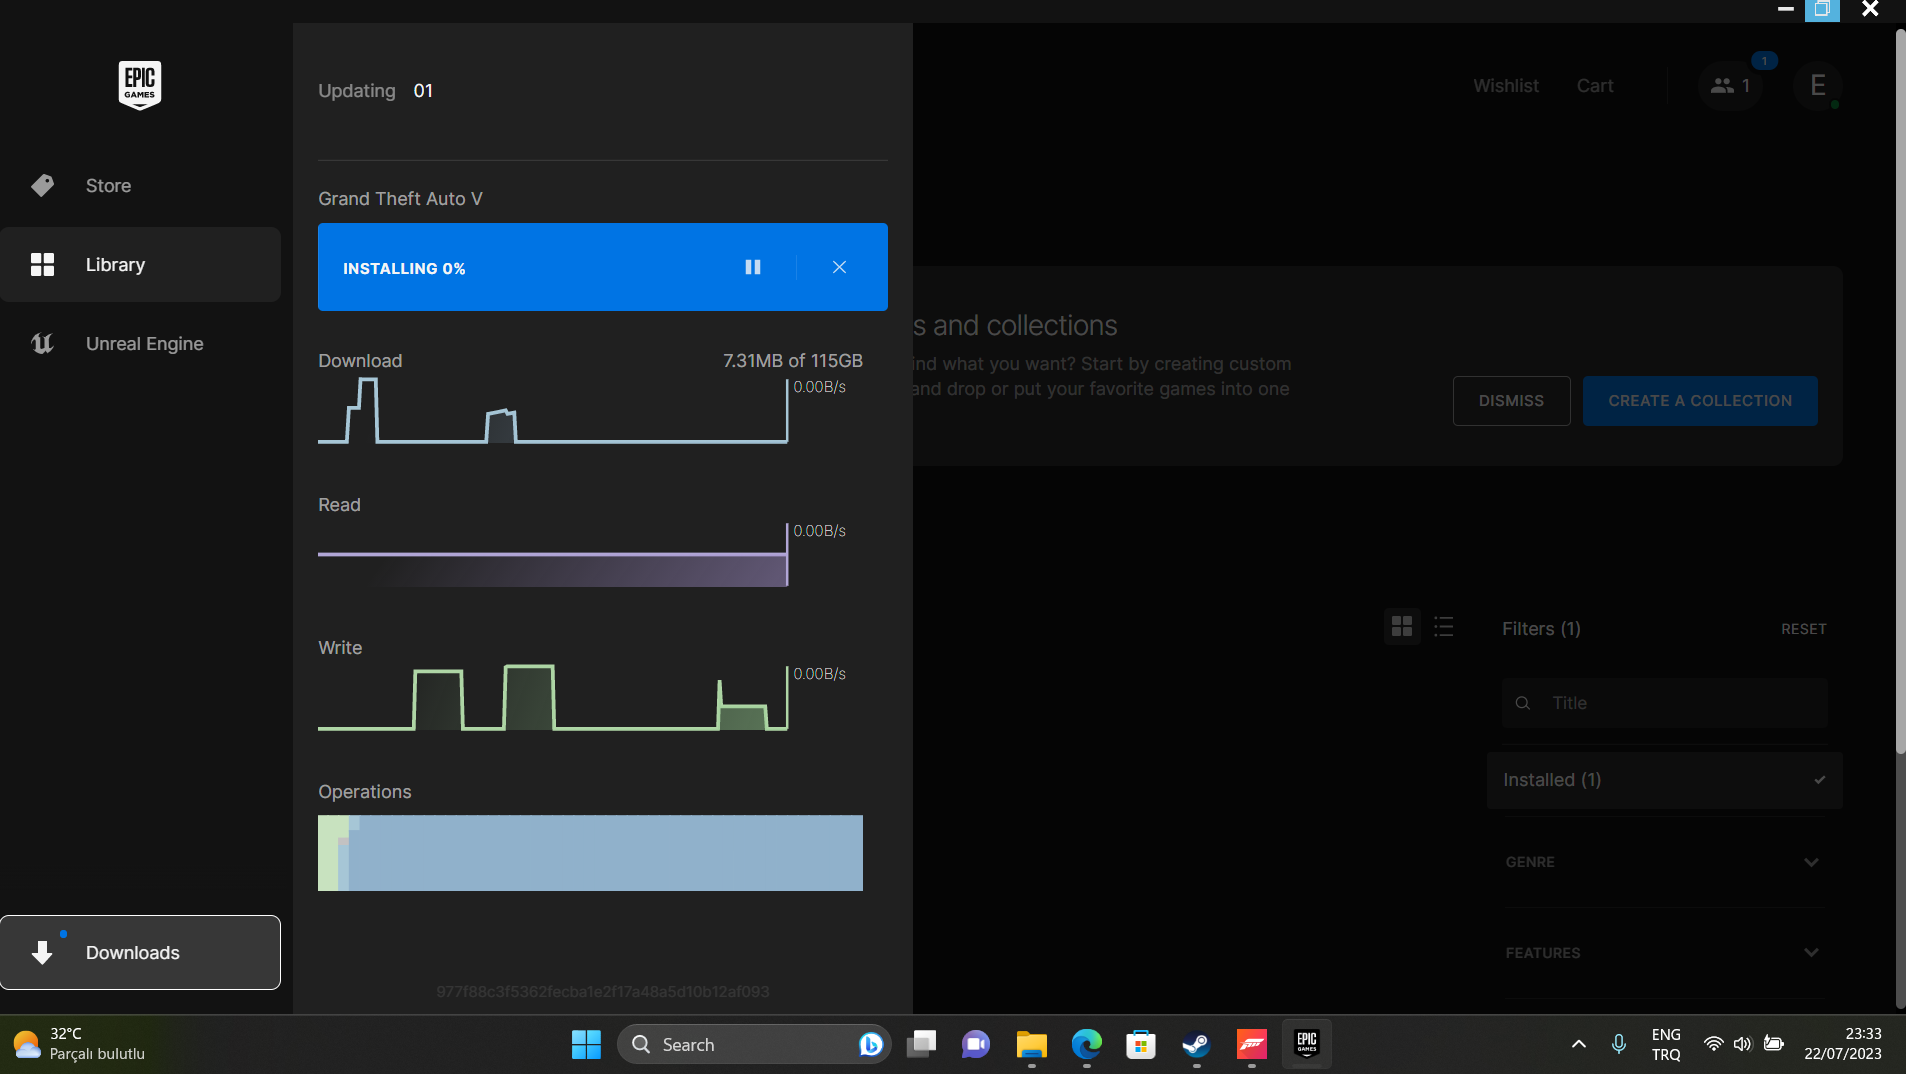Click the magnifier icon in Title filter
Screen dimensions: 1906x1074
tap(1523, 703)
